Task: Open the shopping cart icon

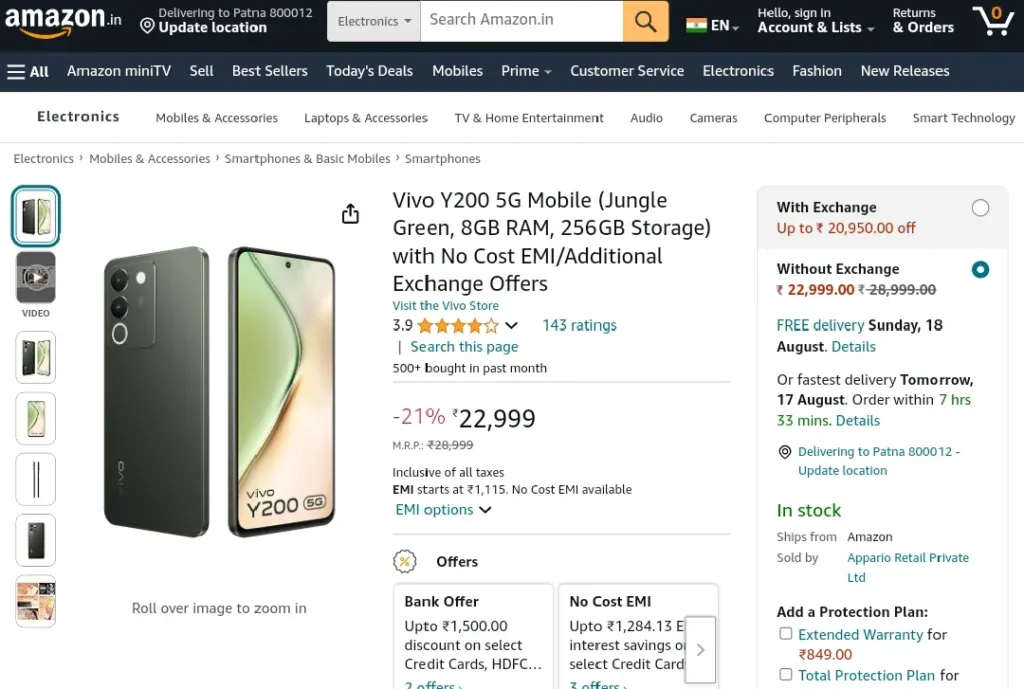Action: pyautogui.click(x=993, y=21)
